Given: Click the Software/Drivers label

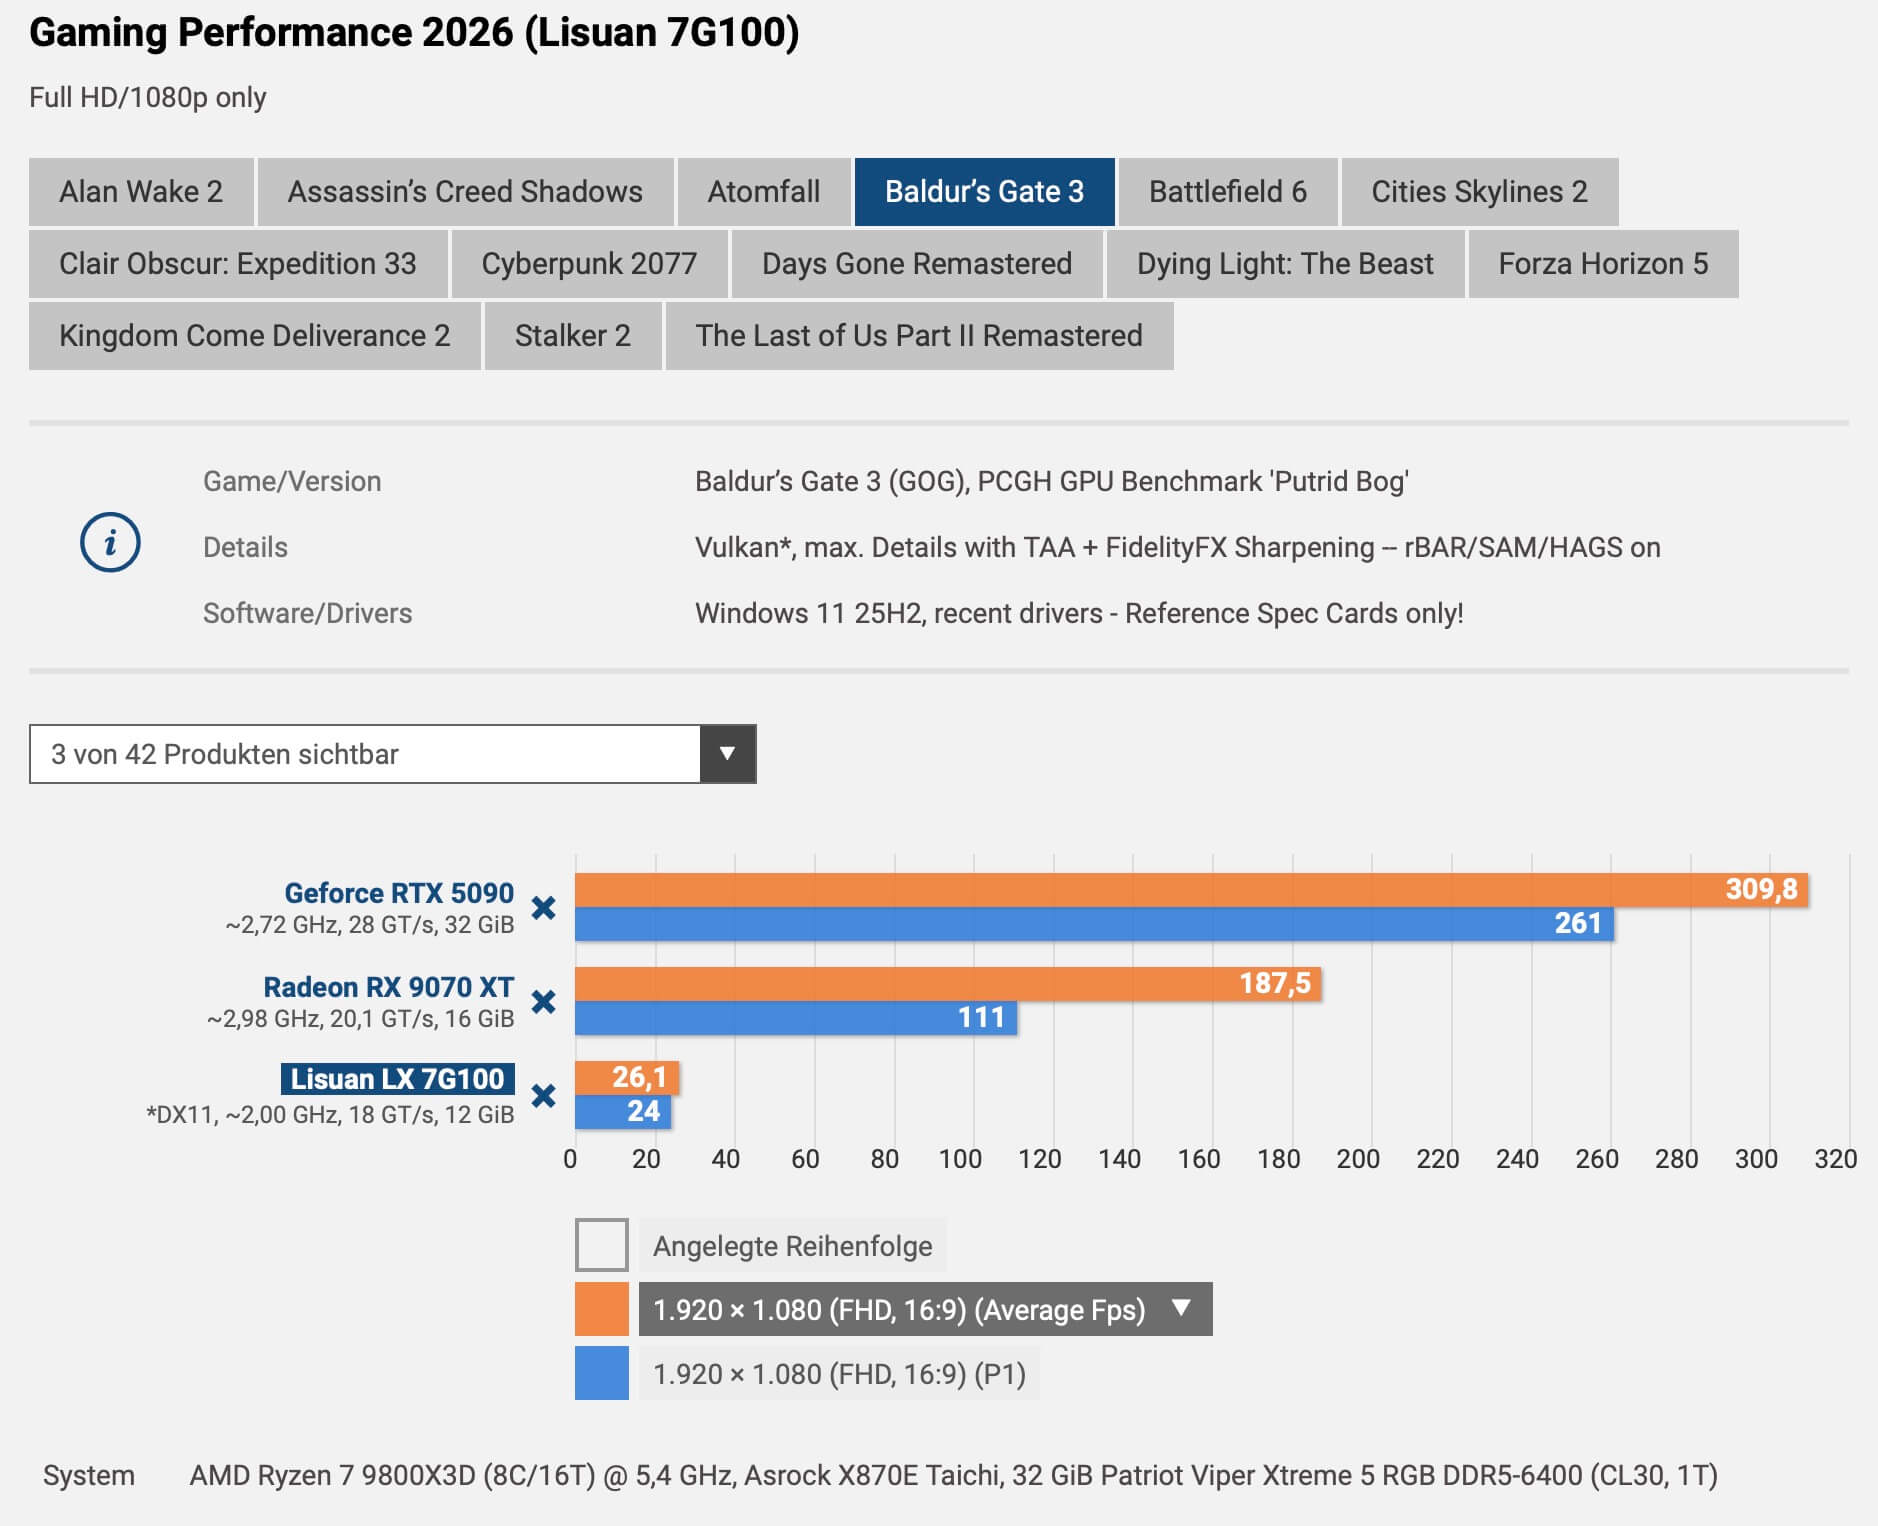Looking at the screenshot, I should pos(308,614).
